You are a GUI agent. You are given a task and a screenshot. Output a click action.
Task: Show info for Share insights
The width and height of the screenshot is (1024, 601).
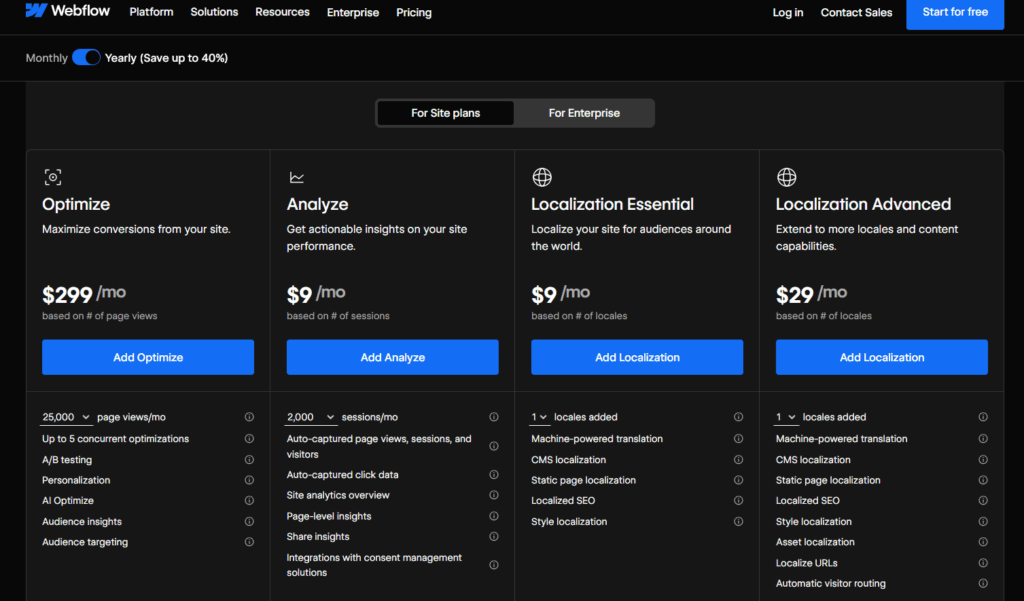[x=494, y=536]
